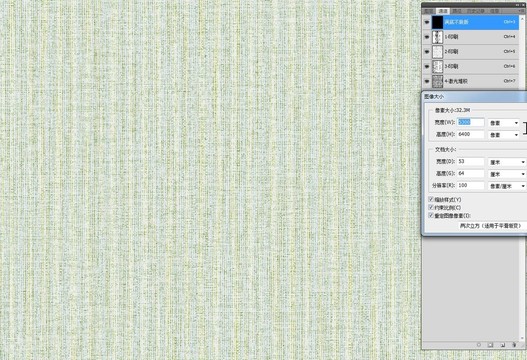Select the 4-激光堆积 channel thumbnail
The height and width of the screenshot is (360, 527).
click(x=437, y=81)
